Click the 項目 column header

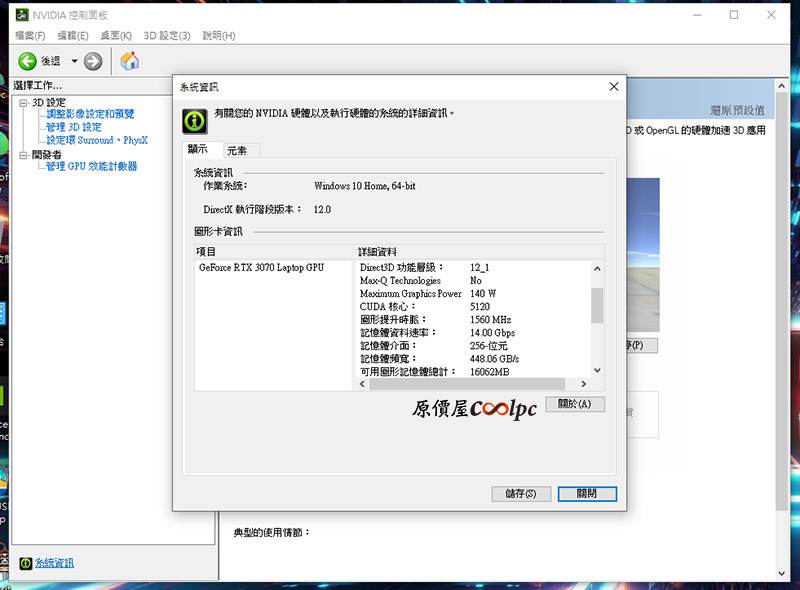tap(275, 252)
